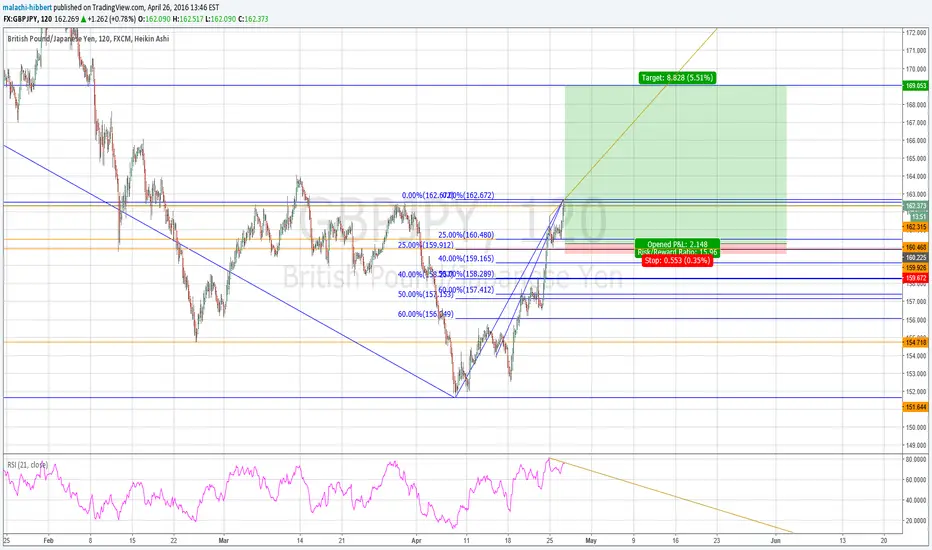Click the Mar label on time axis
Image resolution: width=932 pixels, height=550 pixels.
coord(223,540)
